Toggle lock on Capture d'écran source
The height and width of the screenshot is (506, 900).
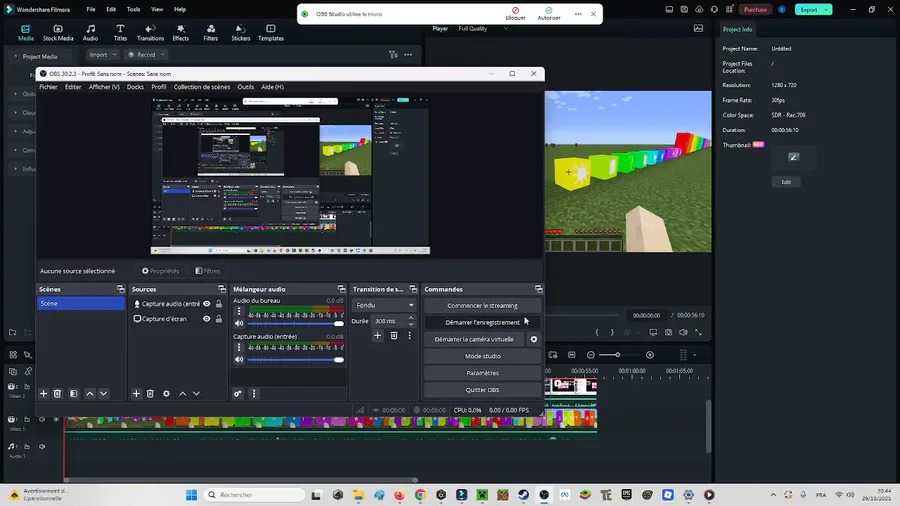coord(219,318)
